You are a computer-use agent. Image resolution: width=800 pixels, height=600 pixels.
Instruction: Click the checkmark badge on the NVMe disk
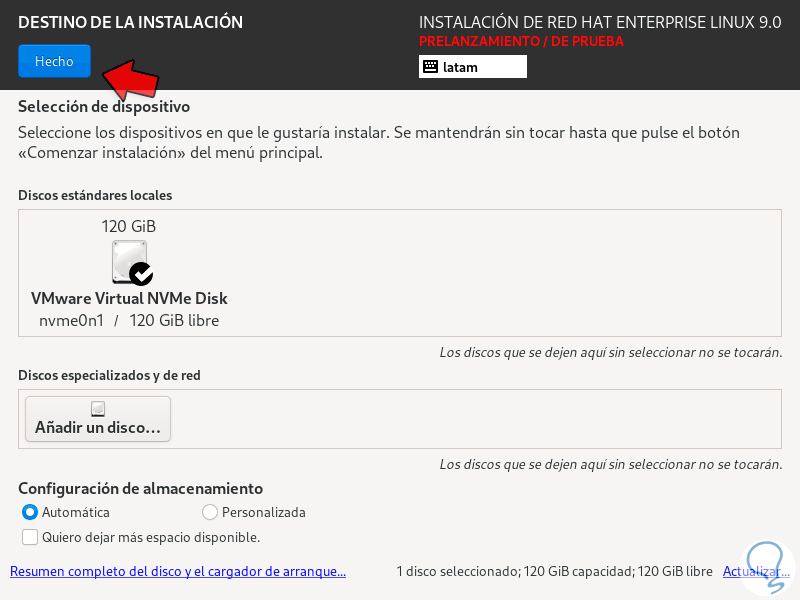(x=141, y=273)
